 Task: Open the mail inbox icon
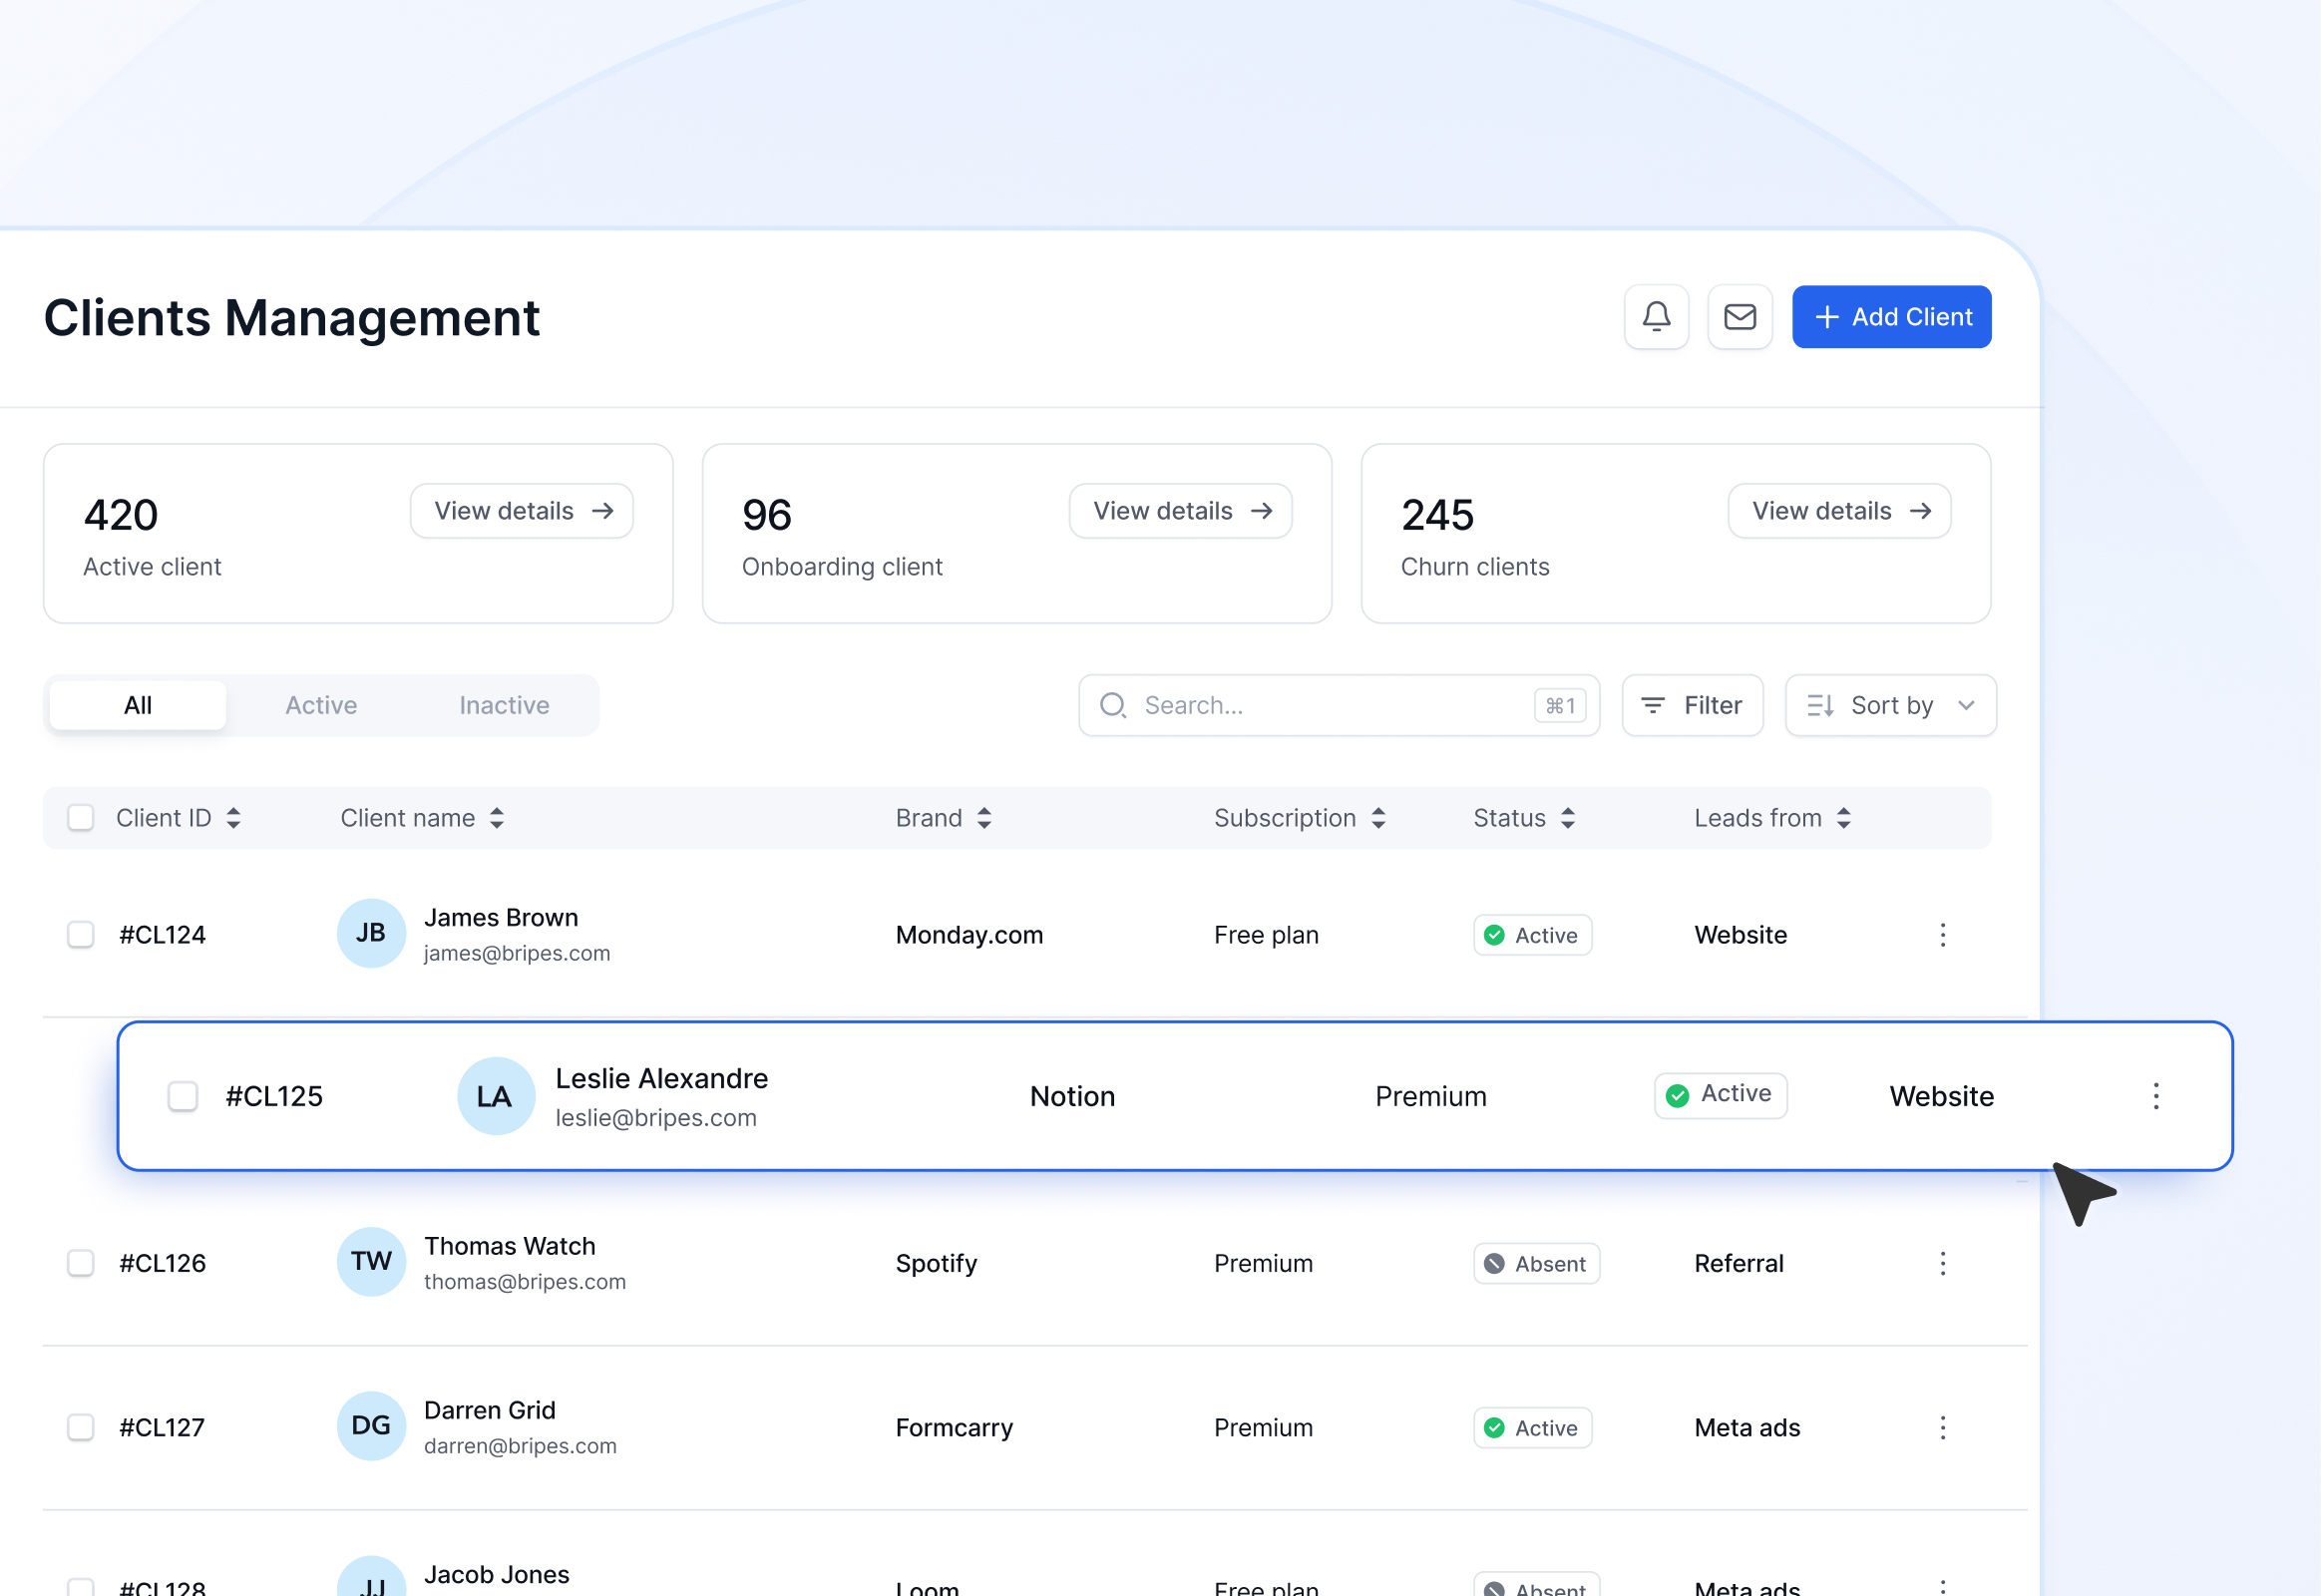1740,317
